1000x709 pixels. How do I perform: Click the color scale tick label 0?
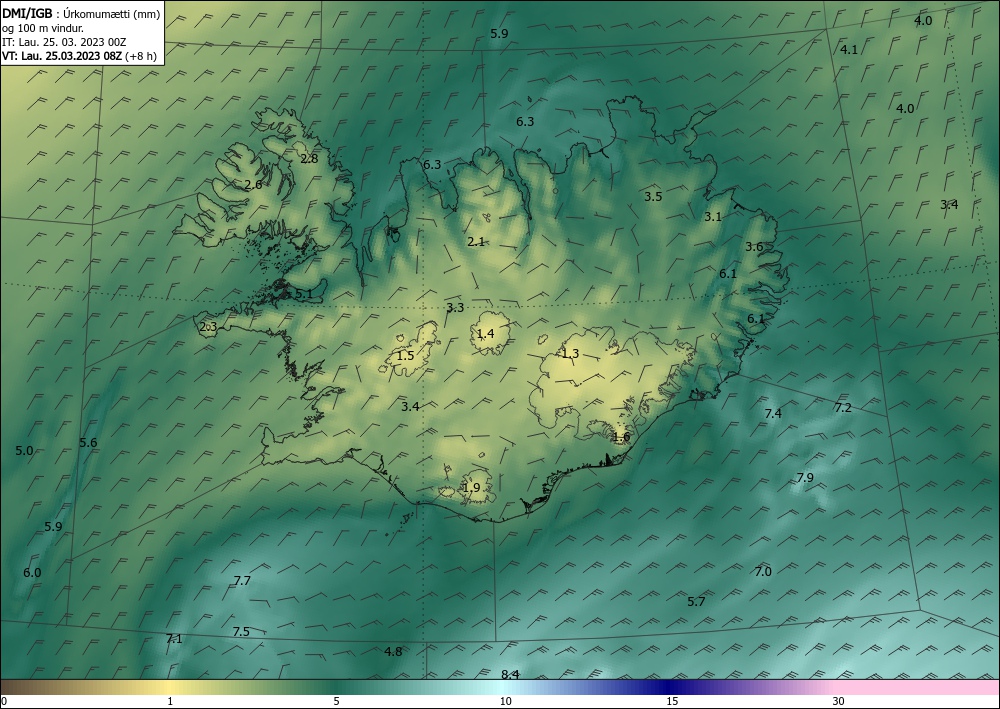point(4,702)
